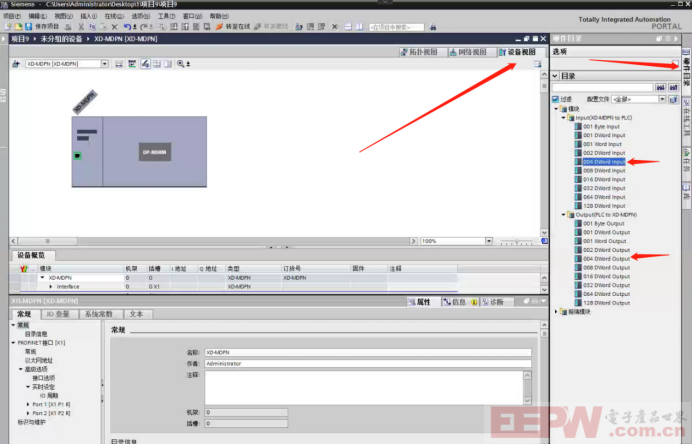The image size is (692, 444).
Task: Open the XD-MDPN device selector dropdown
Action: [105, 64]
